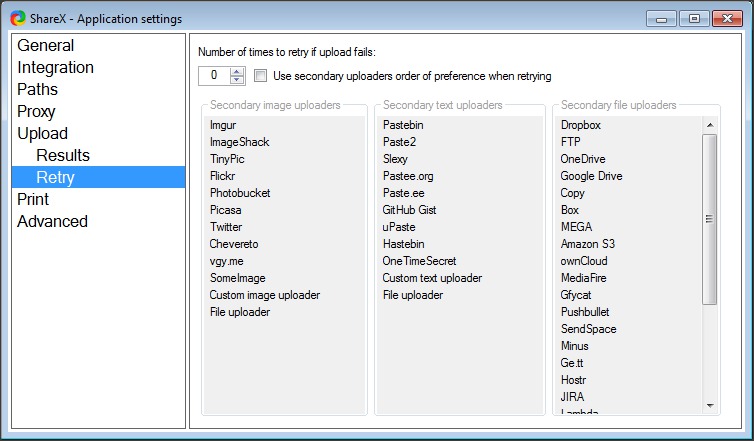Screen dimensions: 754x441
Task: Open the General settings section
Action: 46,45
